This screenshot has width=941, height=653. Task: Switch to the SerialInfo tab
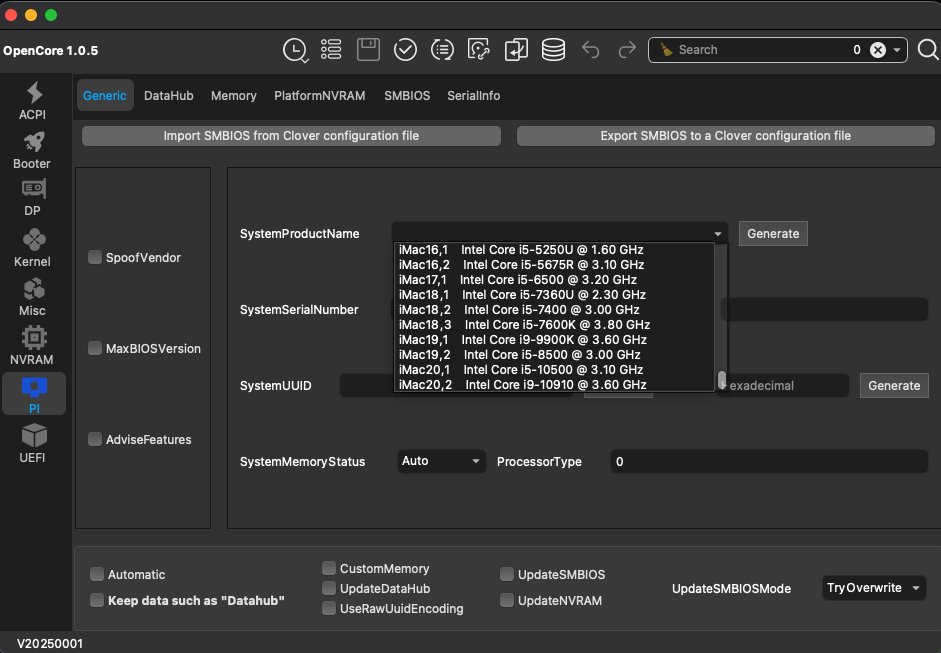(474, 95)
